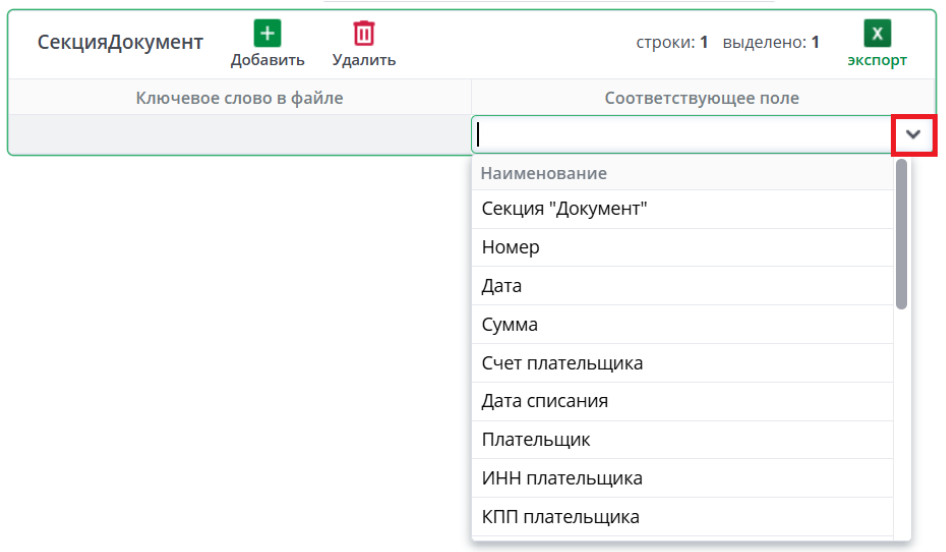
Task: Select 'Счет плательщика' option
Action: pyautogui.click(x=562, y=363)
